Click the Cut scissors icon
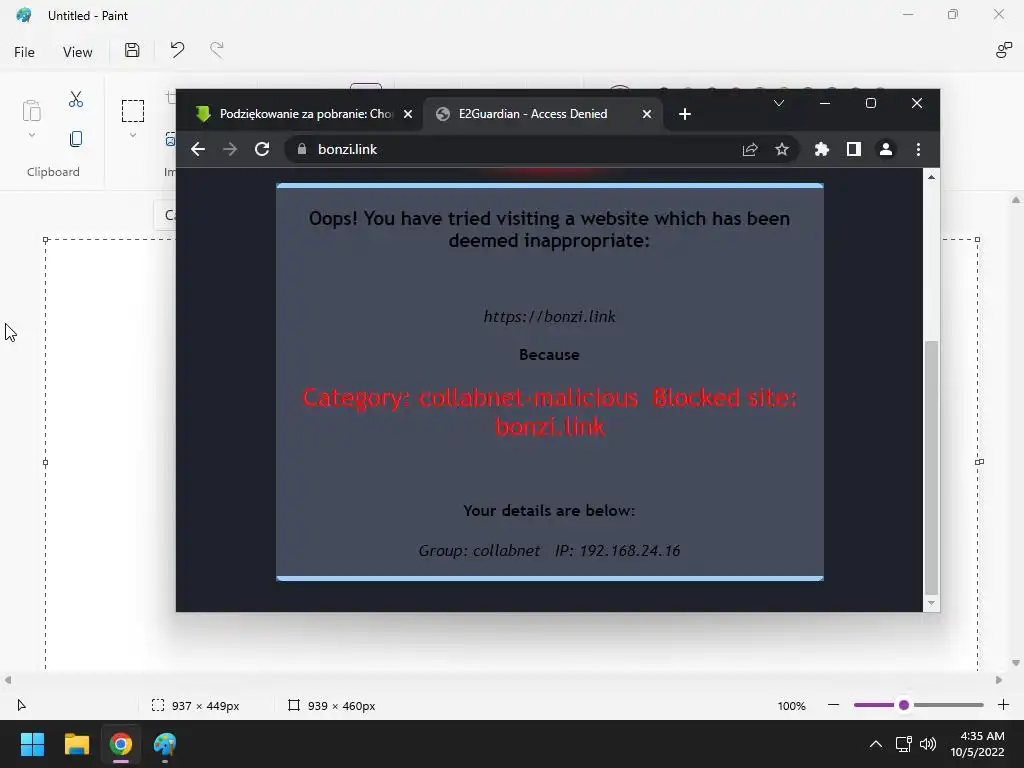The image size is (1024, 768). pyautogui.click(x=76, y=99)
